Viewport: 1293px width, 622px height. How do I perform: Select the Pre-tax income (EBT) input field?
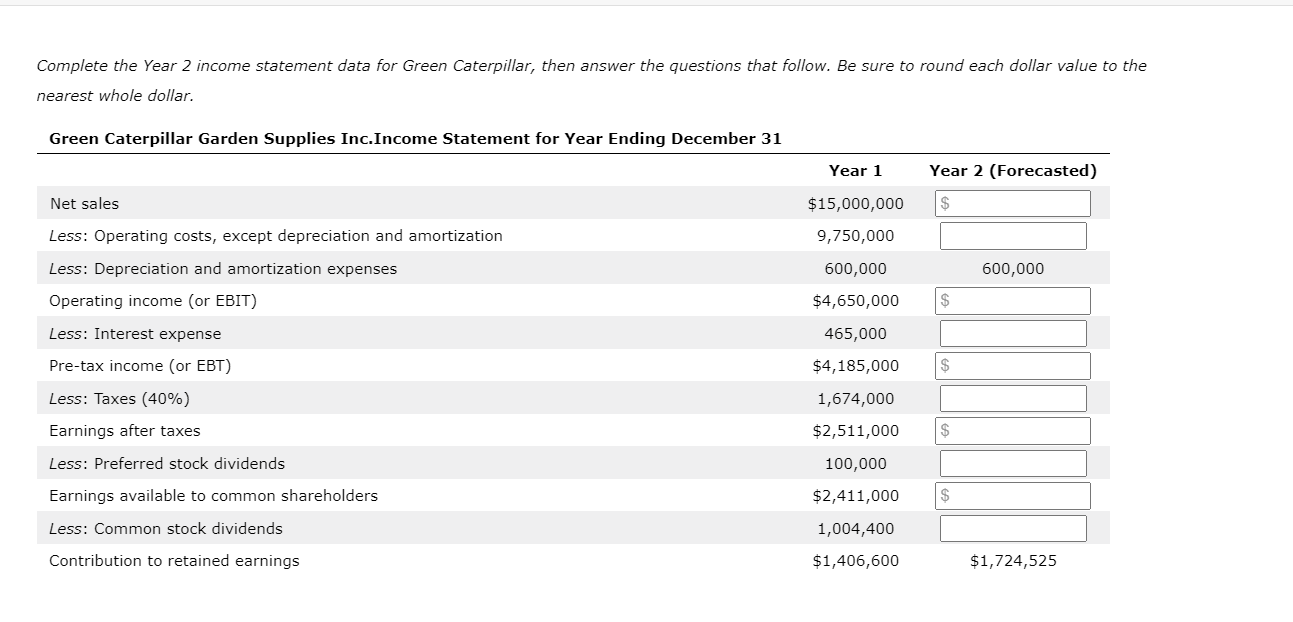[1012, 365]
